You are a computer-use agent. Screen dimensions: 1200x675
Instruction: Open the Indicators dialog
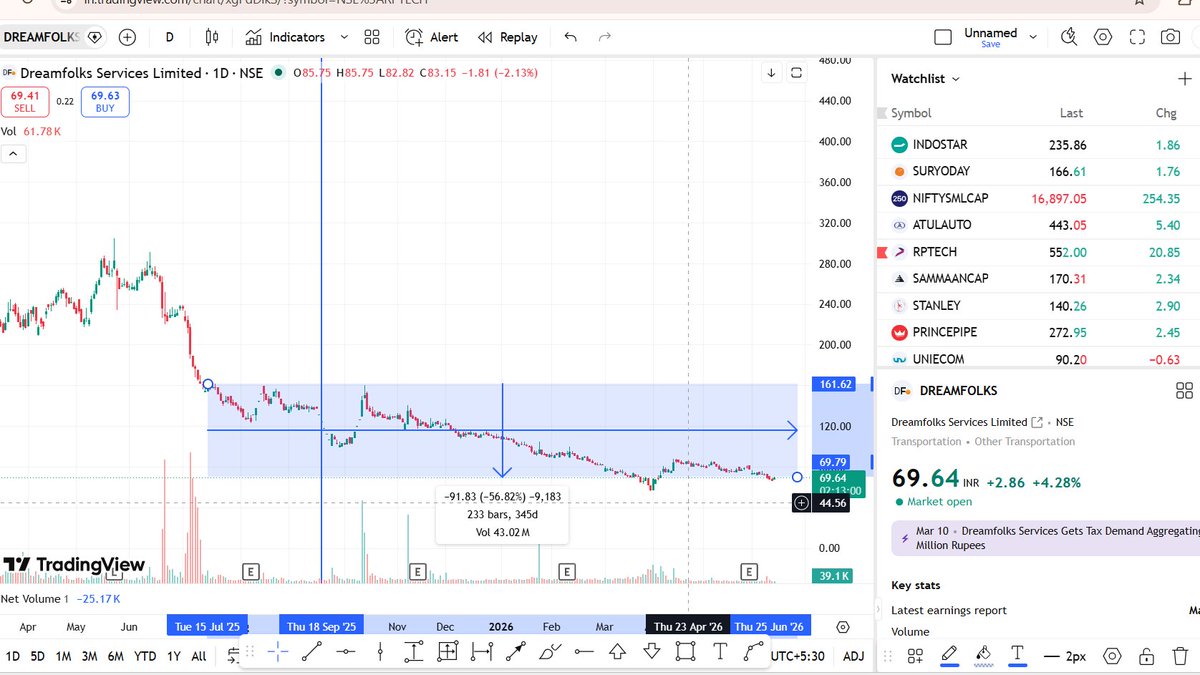click(285, 37)
